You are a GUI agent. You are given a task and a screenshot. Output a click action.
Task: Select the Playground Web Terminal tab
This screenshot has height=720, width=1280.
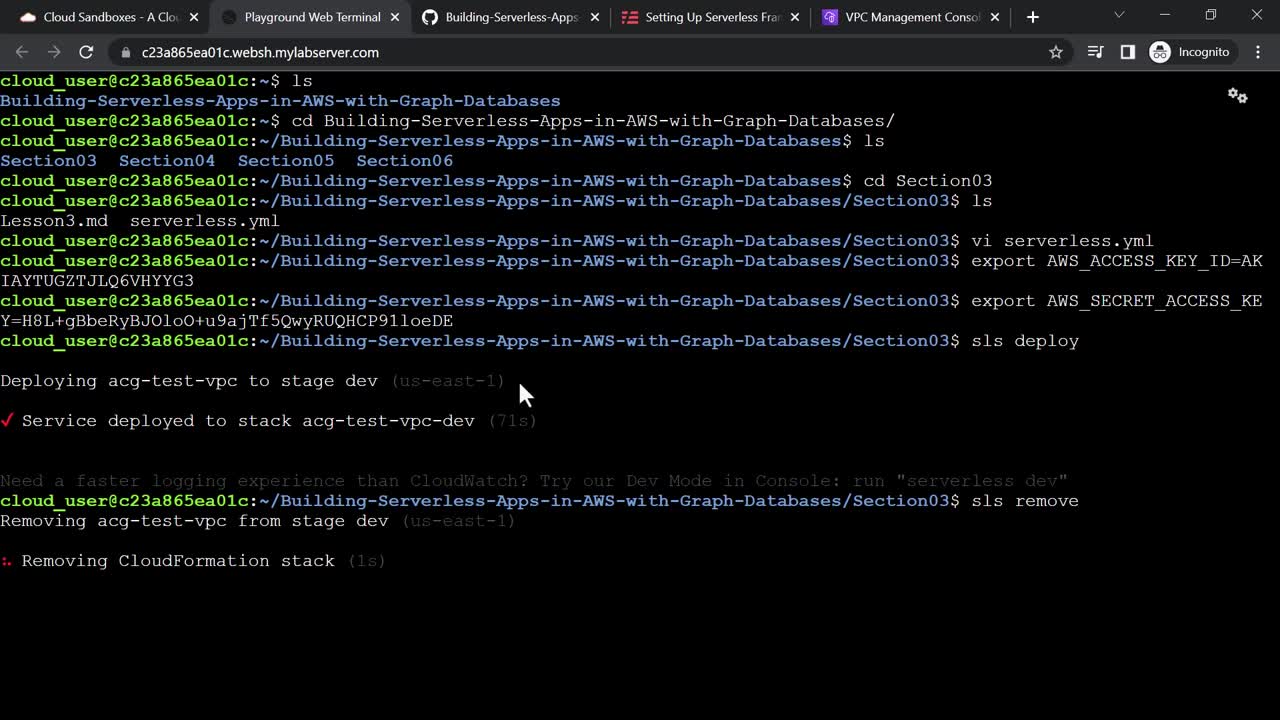[x=310, y=17]
